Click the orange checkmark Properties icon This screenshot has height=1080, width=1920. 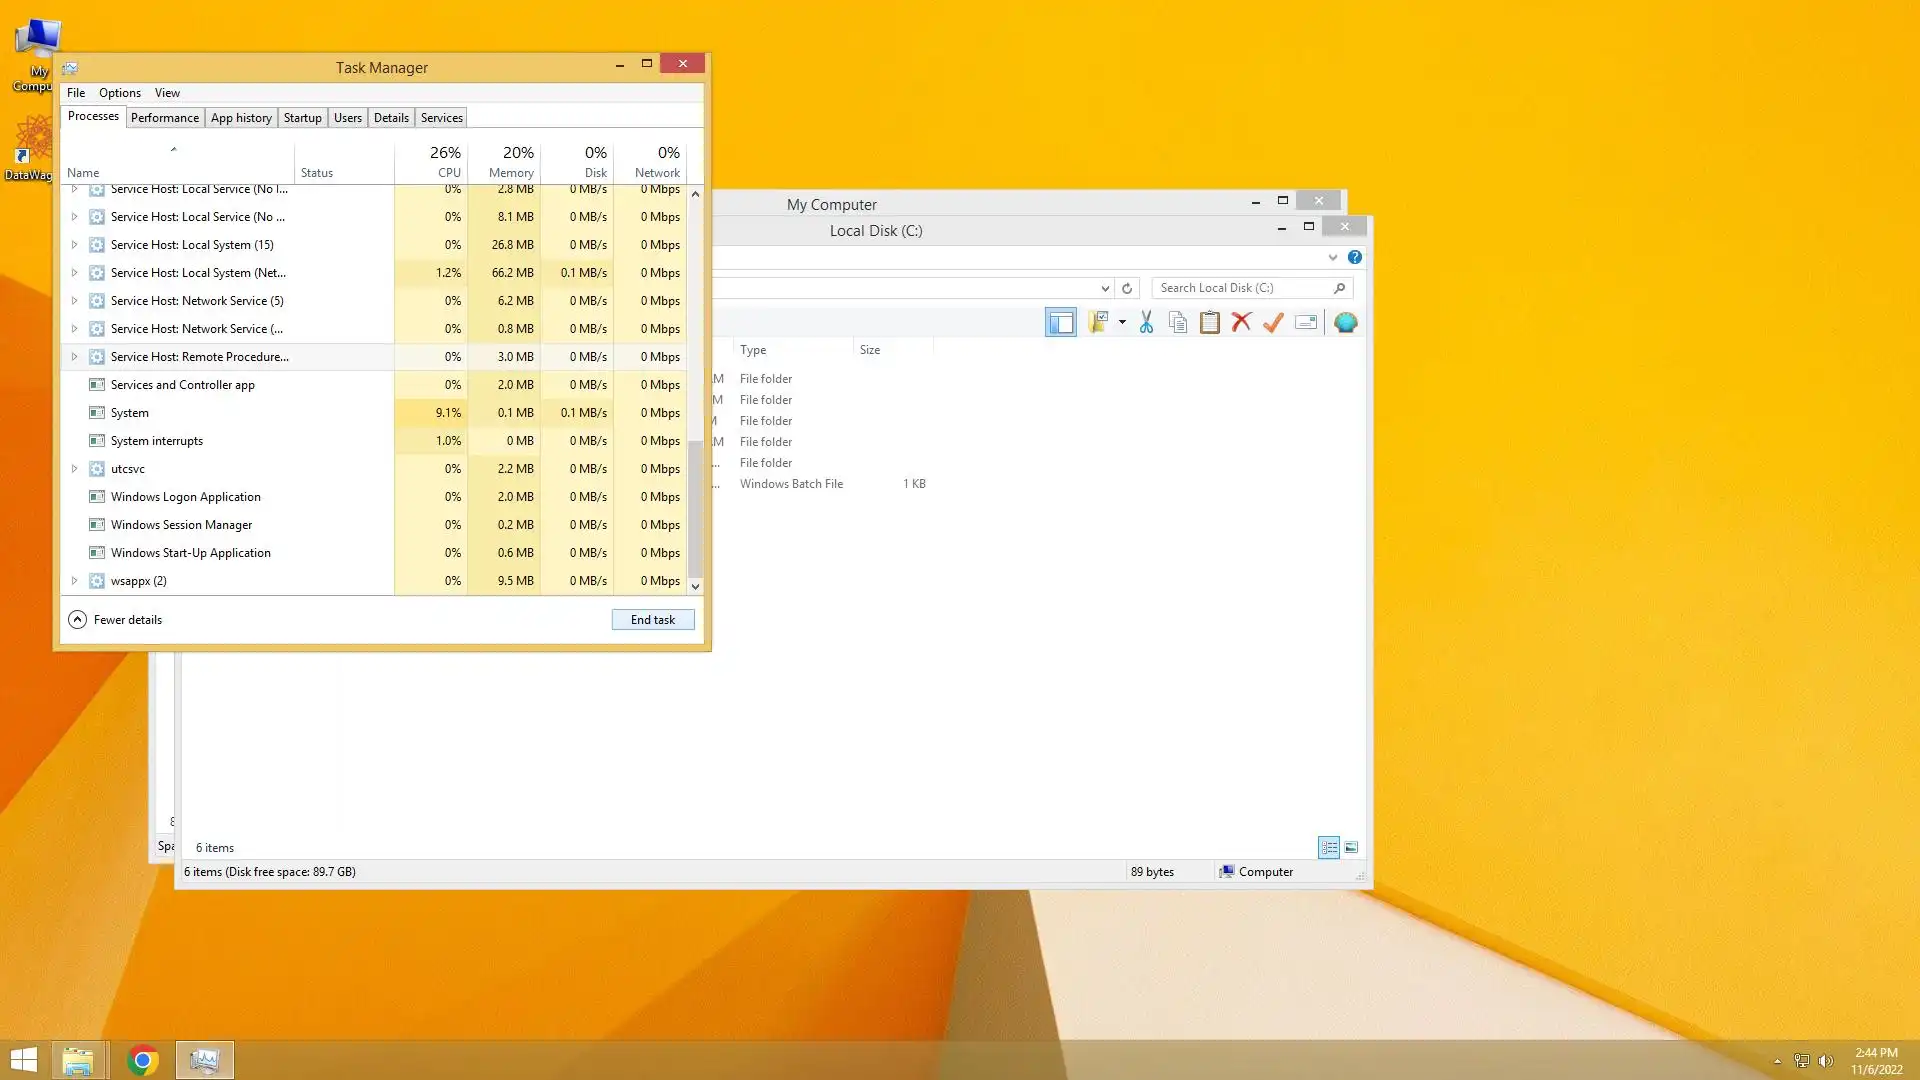1273,322
